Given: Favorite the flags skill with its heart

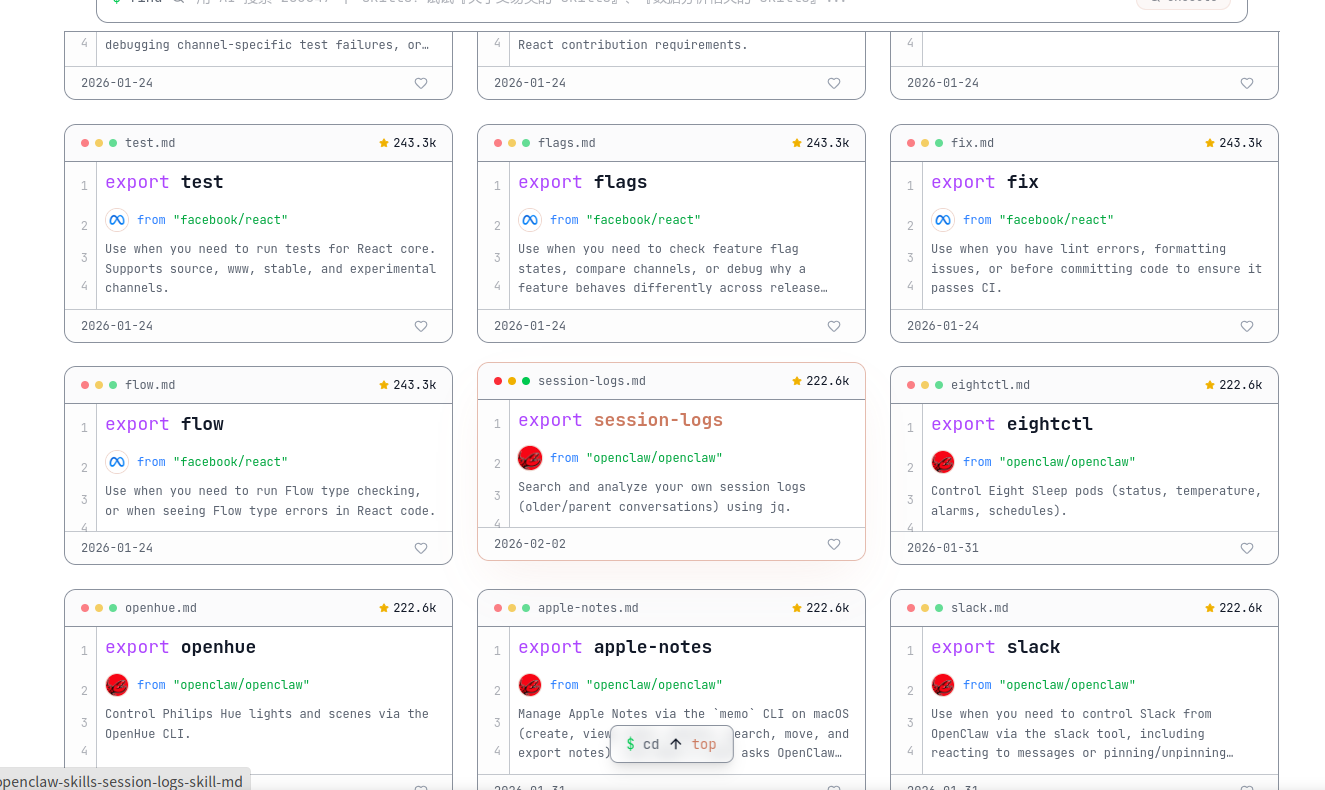Looking at the screenshot, I should coord(834,326).
